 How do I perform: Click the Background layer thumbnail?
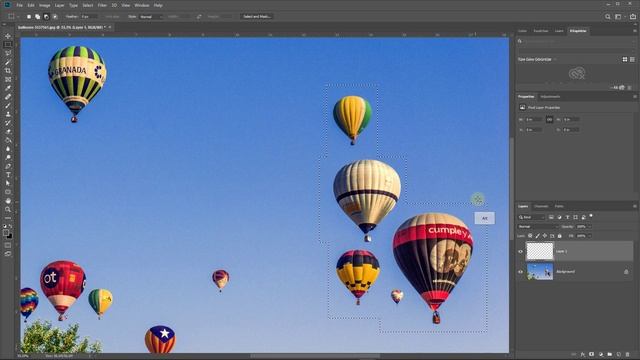540,271
